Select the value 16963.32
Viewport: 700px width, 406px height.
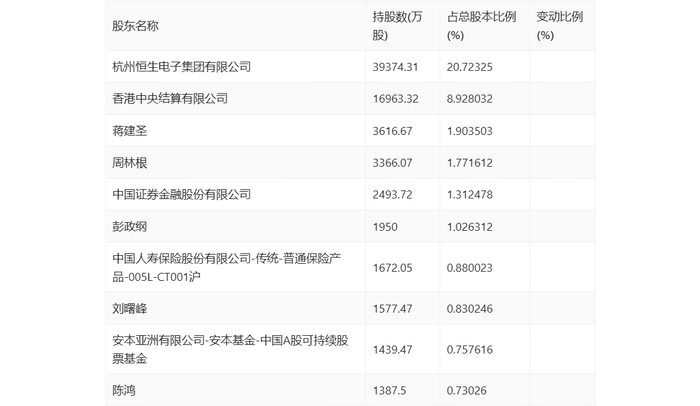click(396, 99)
